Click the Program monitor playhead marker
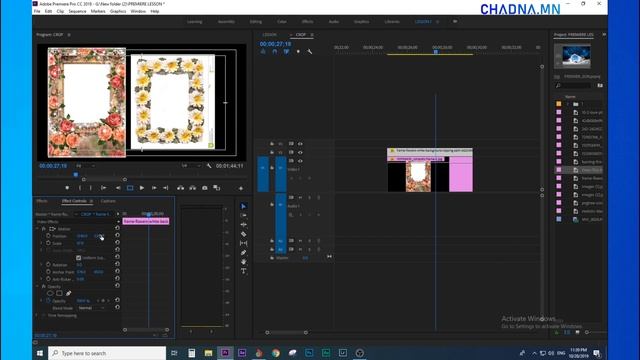Viewport: 640px width, 360px height. [76, 175]
